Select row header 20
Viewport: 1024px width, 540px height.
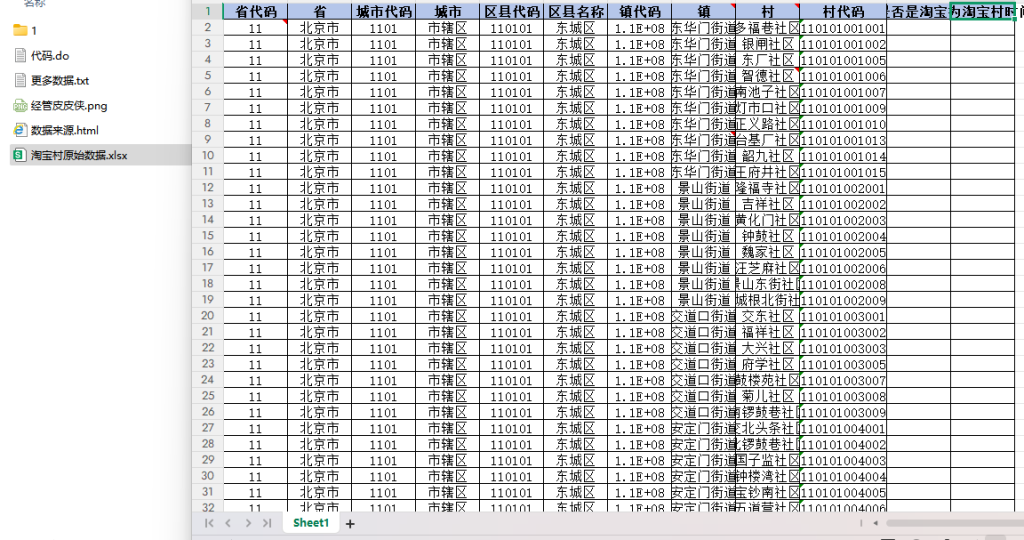208,315
